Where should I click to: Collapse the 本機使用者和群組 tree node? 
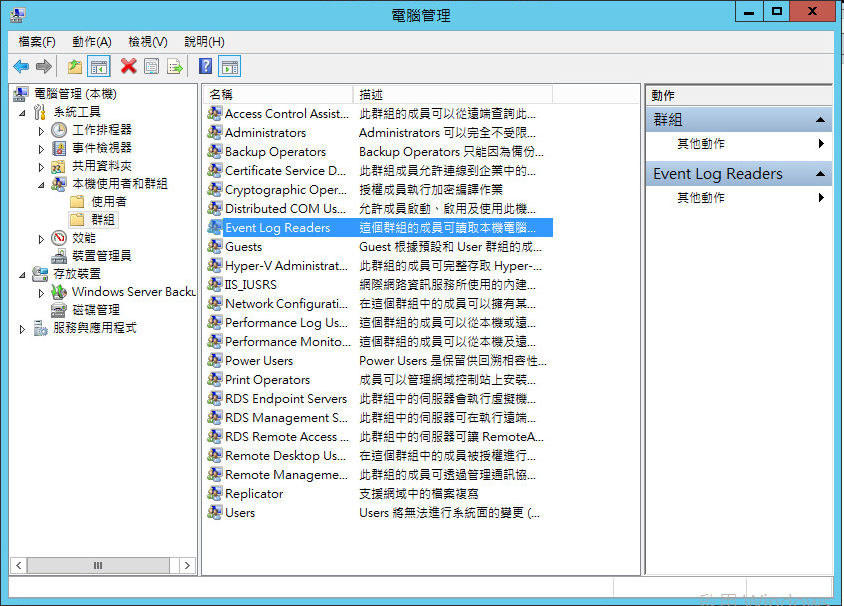[41, 185]
